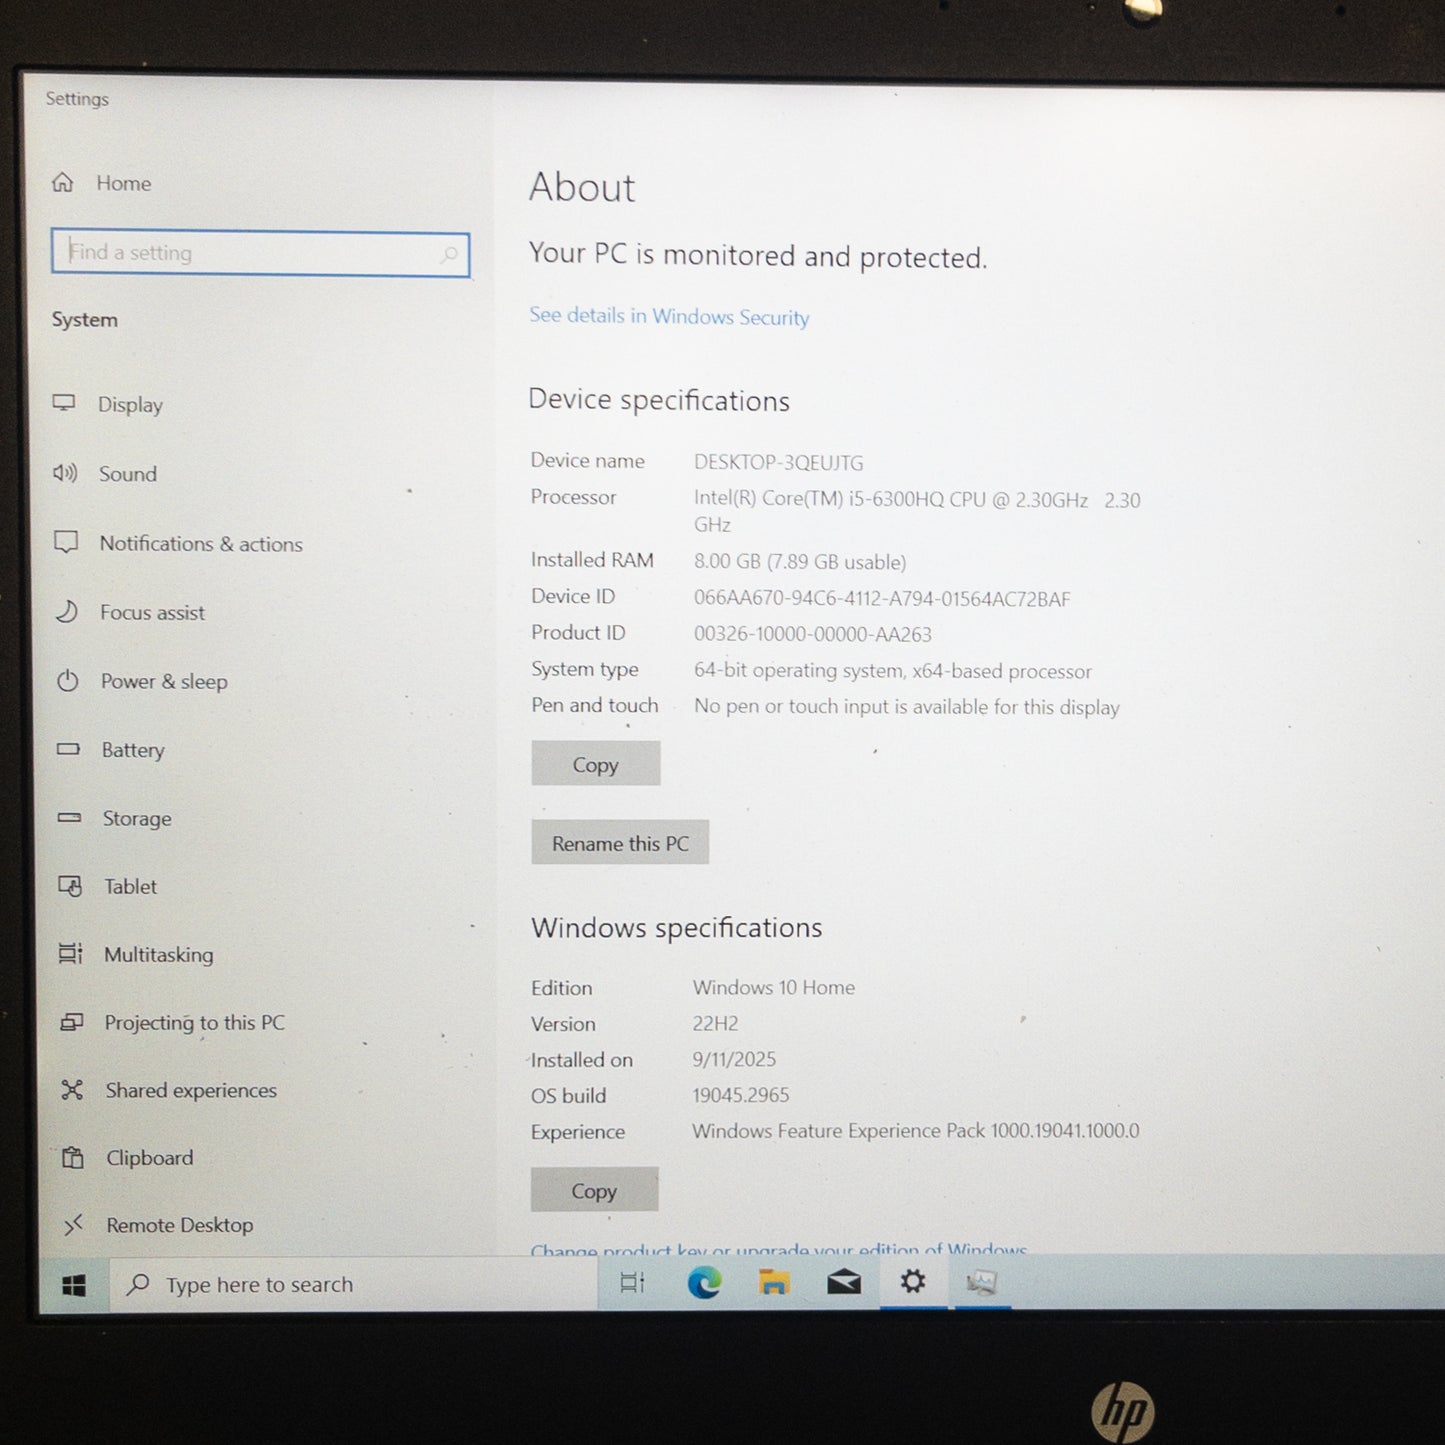The width and height of the screenshot is (1445, 1445).
Task: Open Task View on the taskbar
Action: 633,1282
